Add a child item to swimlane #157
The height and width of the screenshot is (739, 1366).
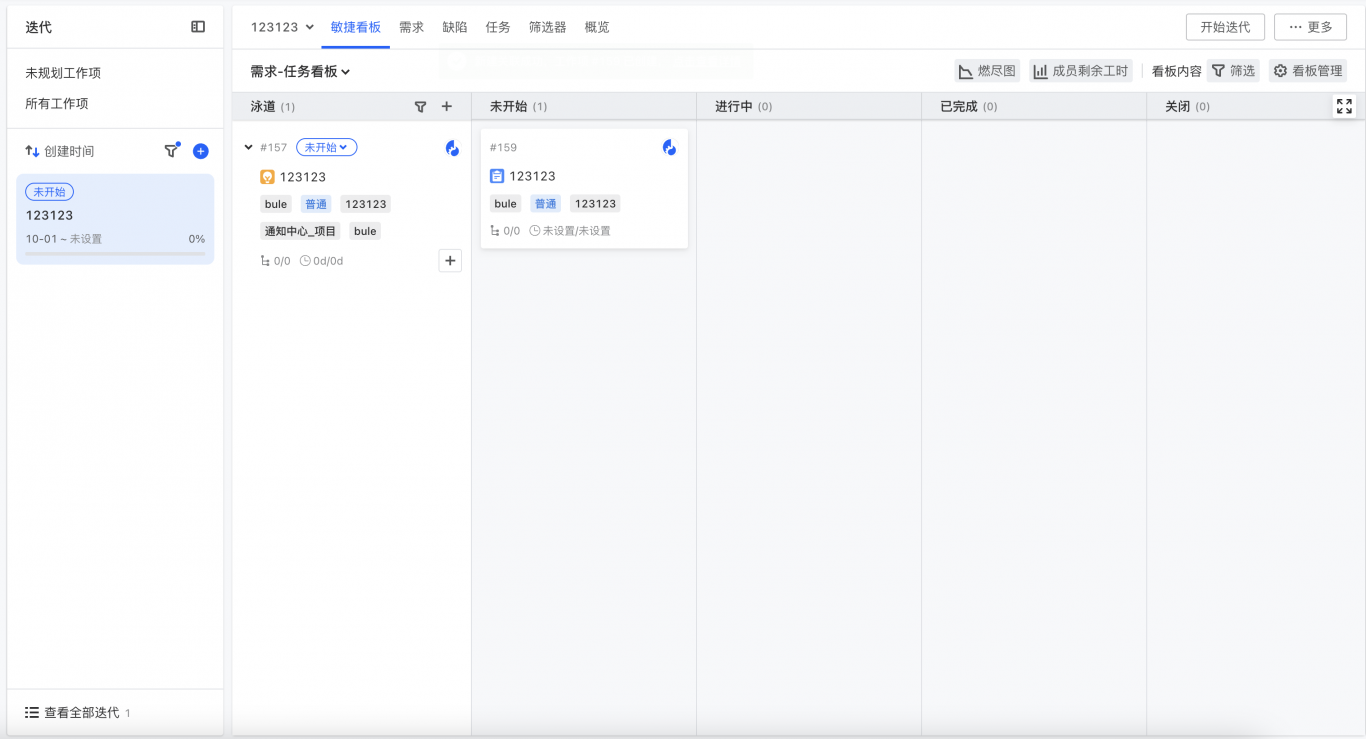(450, 261)
